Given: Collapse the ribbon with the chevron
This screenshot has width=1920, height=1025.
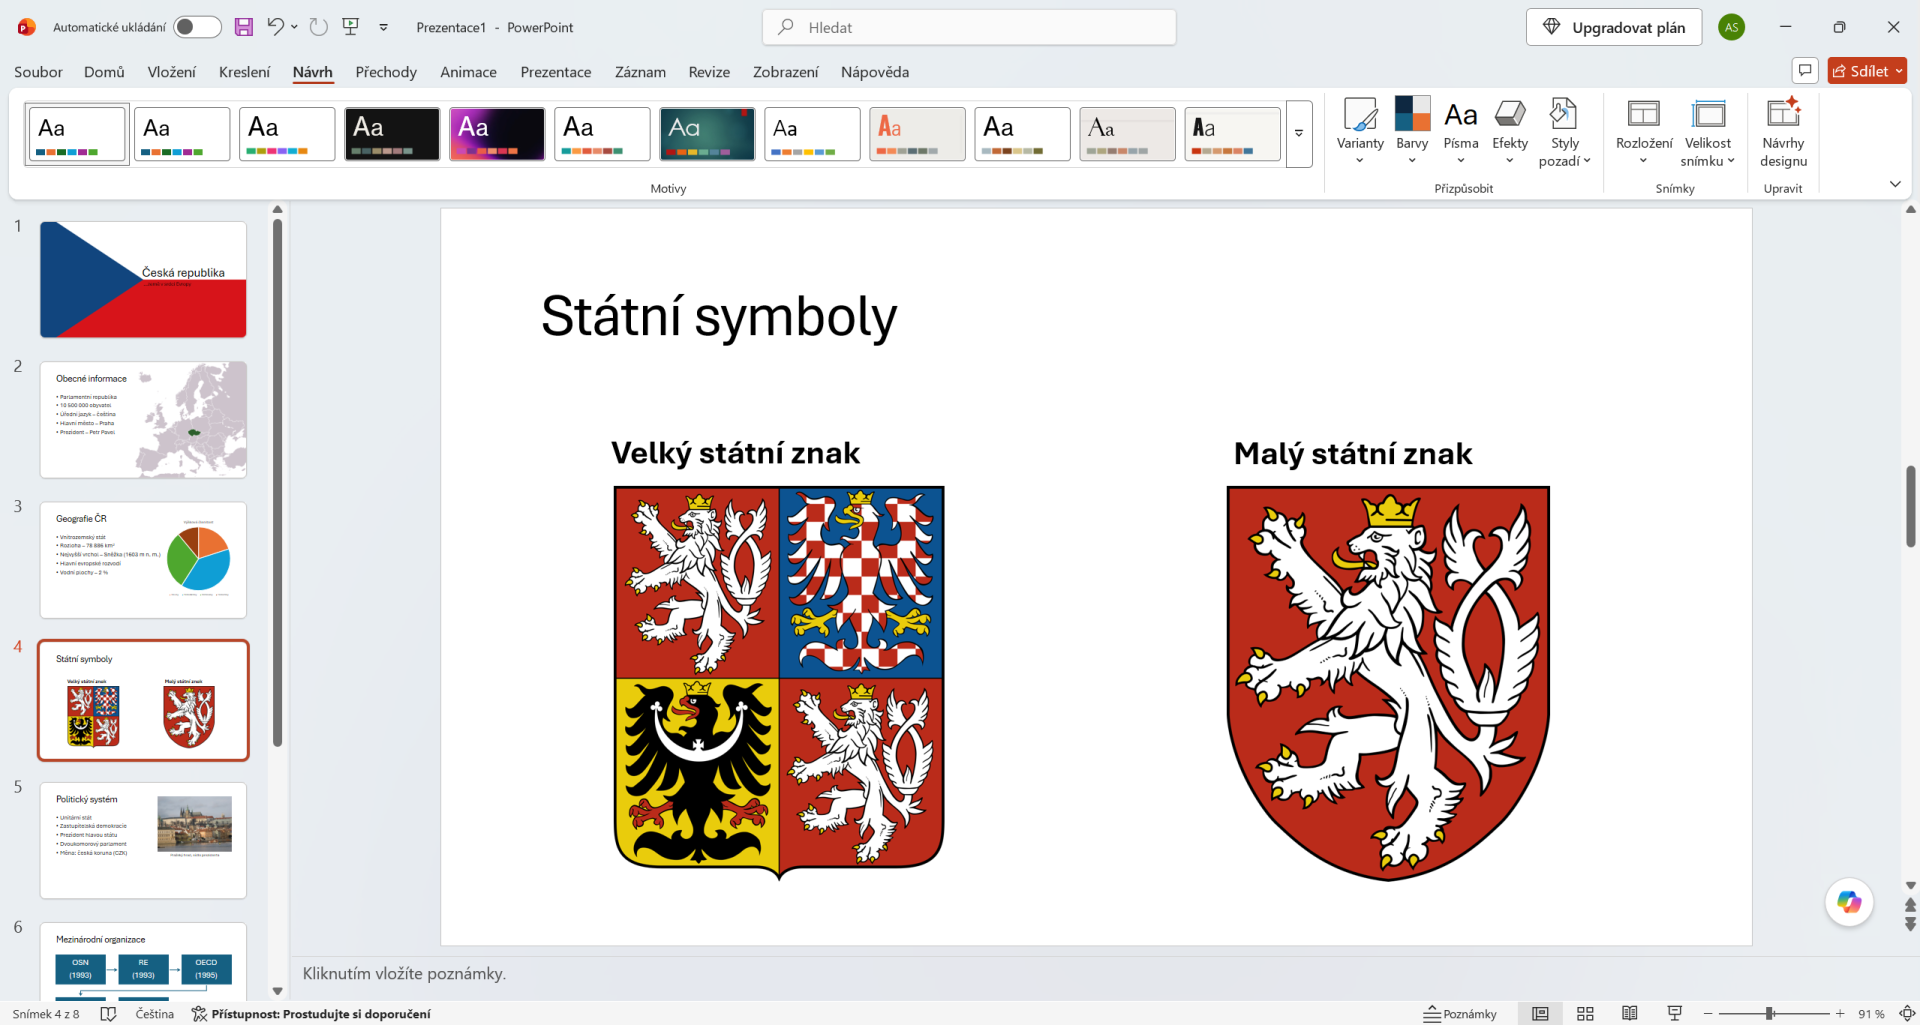Looking at the screenshot, I should point(1895,184).
